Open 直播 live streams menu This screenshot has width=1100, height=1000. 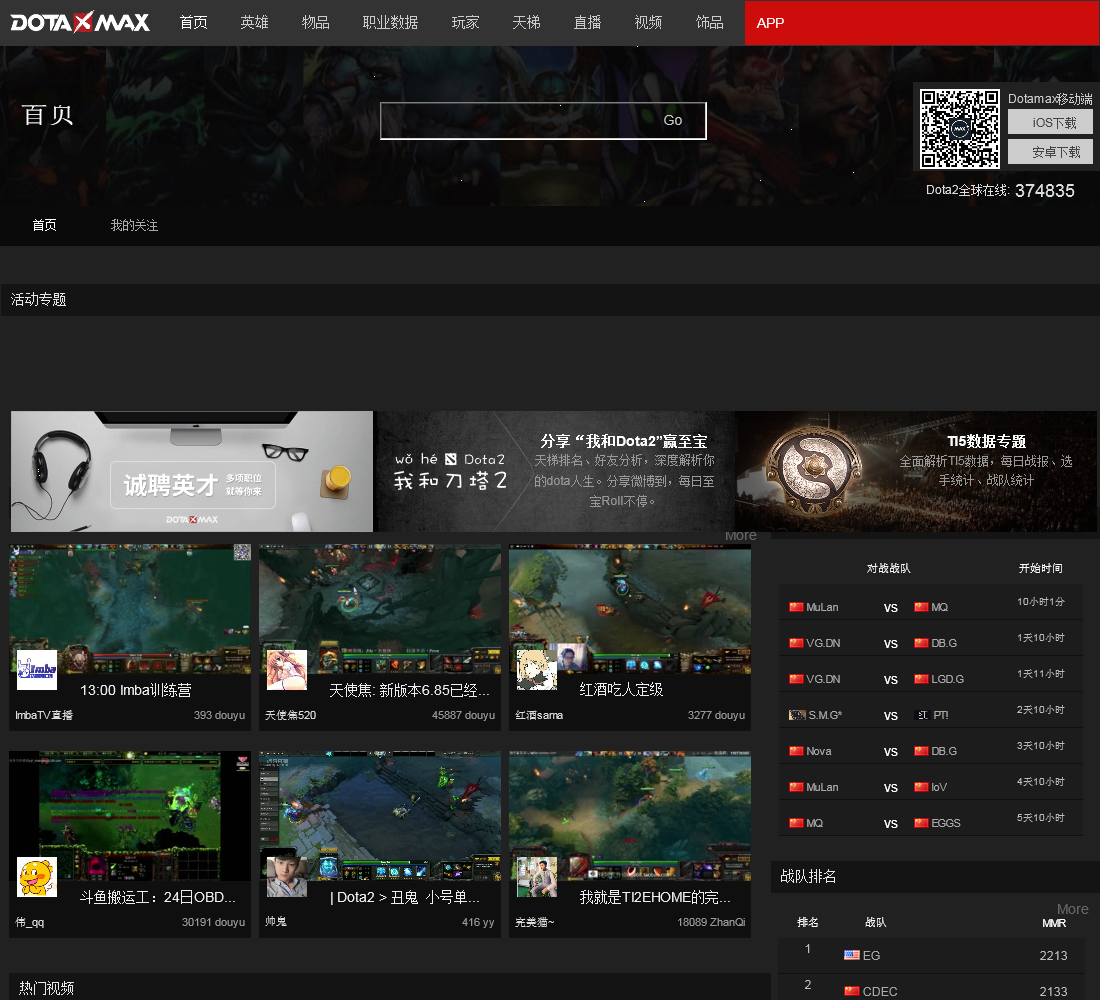coord(587,22)
